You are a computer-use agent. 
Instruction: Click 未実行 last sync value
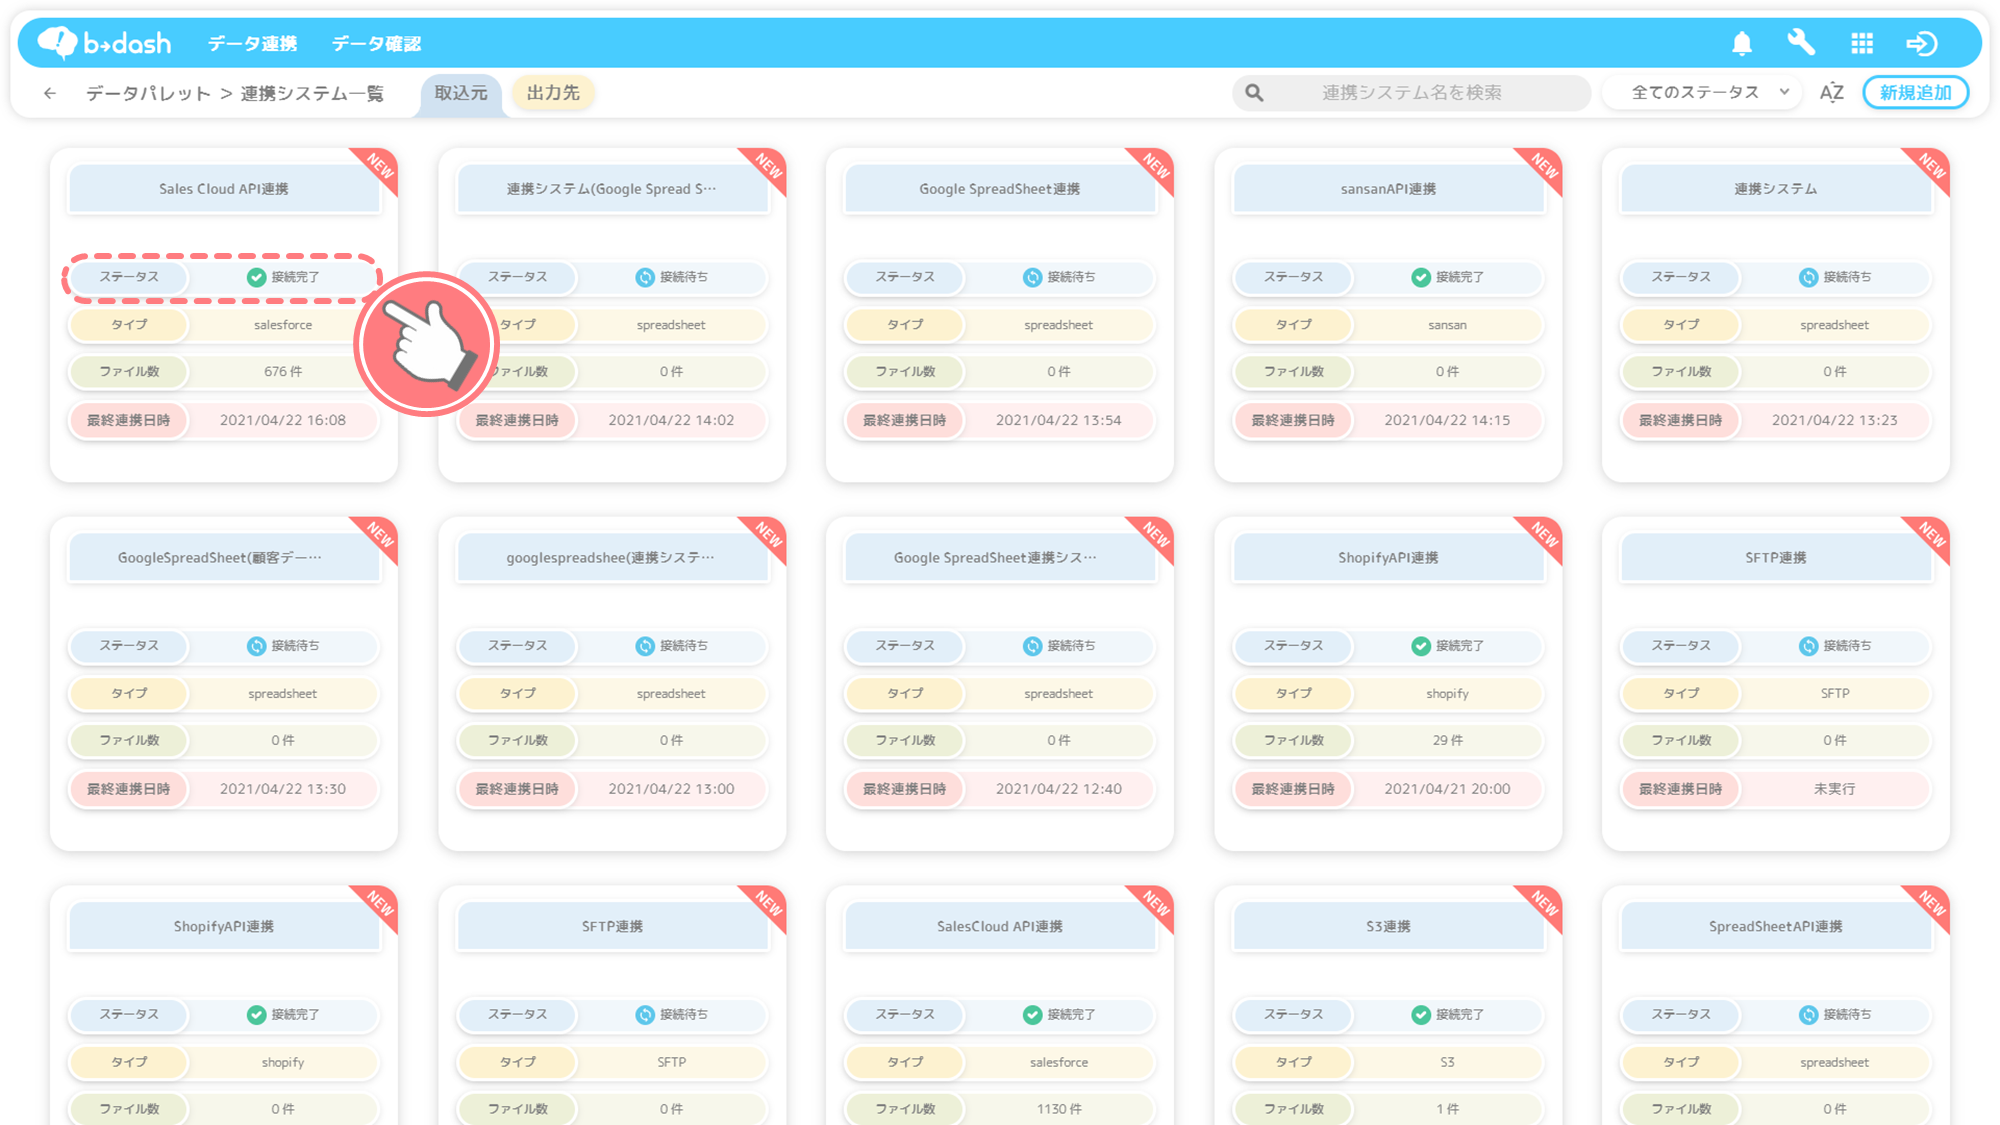[x=1835, y=789]
